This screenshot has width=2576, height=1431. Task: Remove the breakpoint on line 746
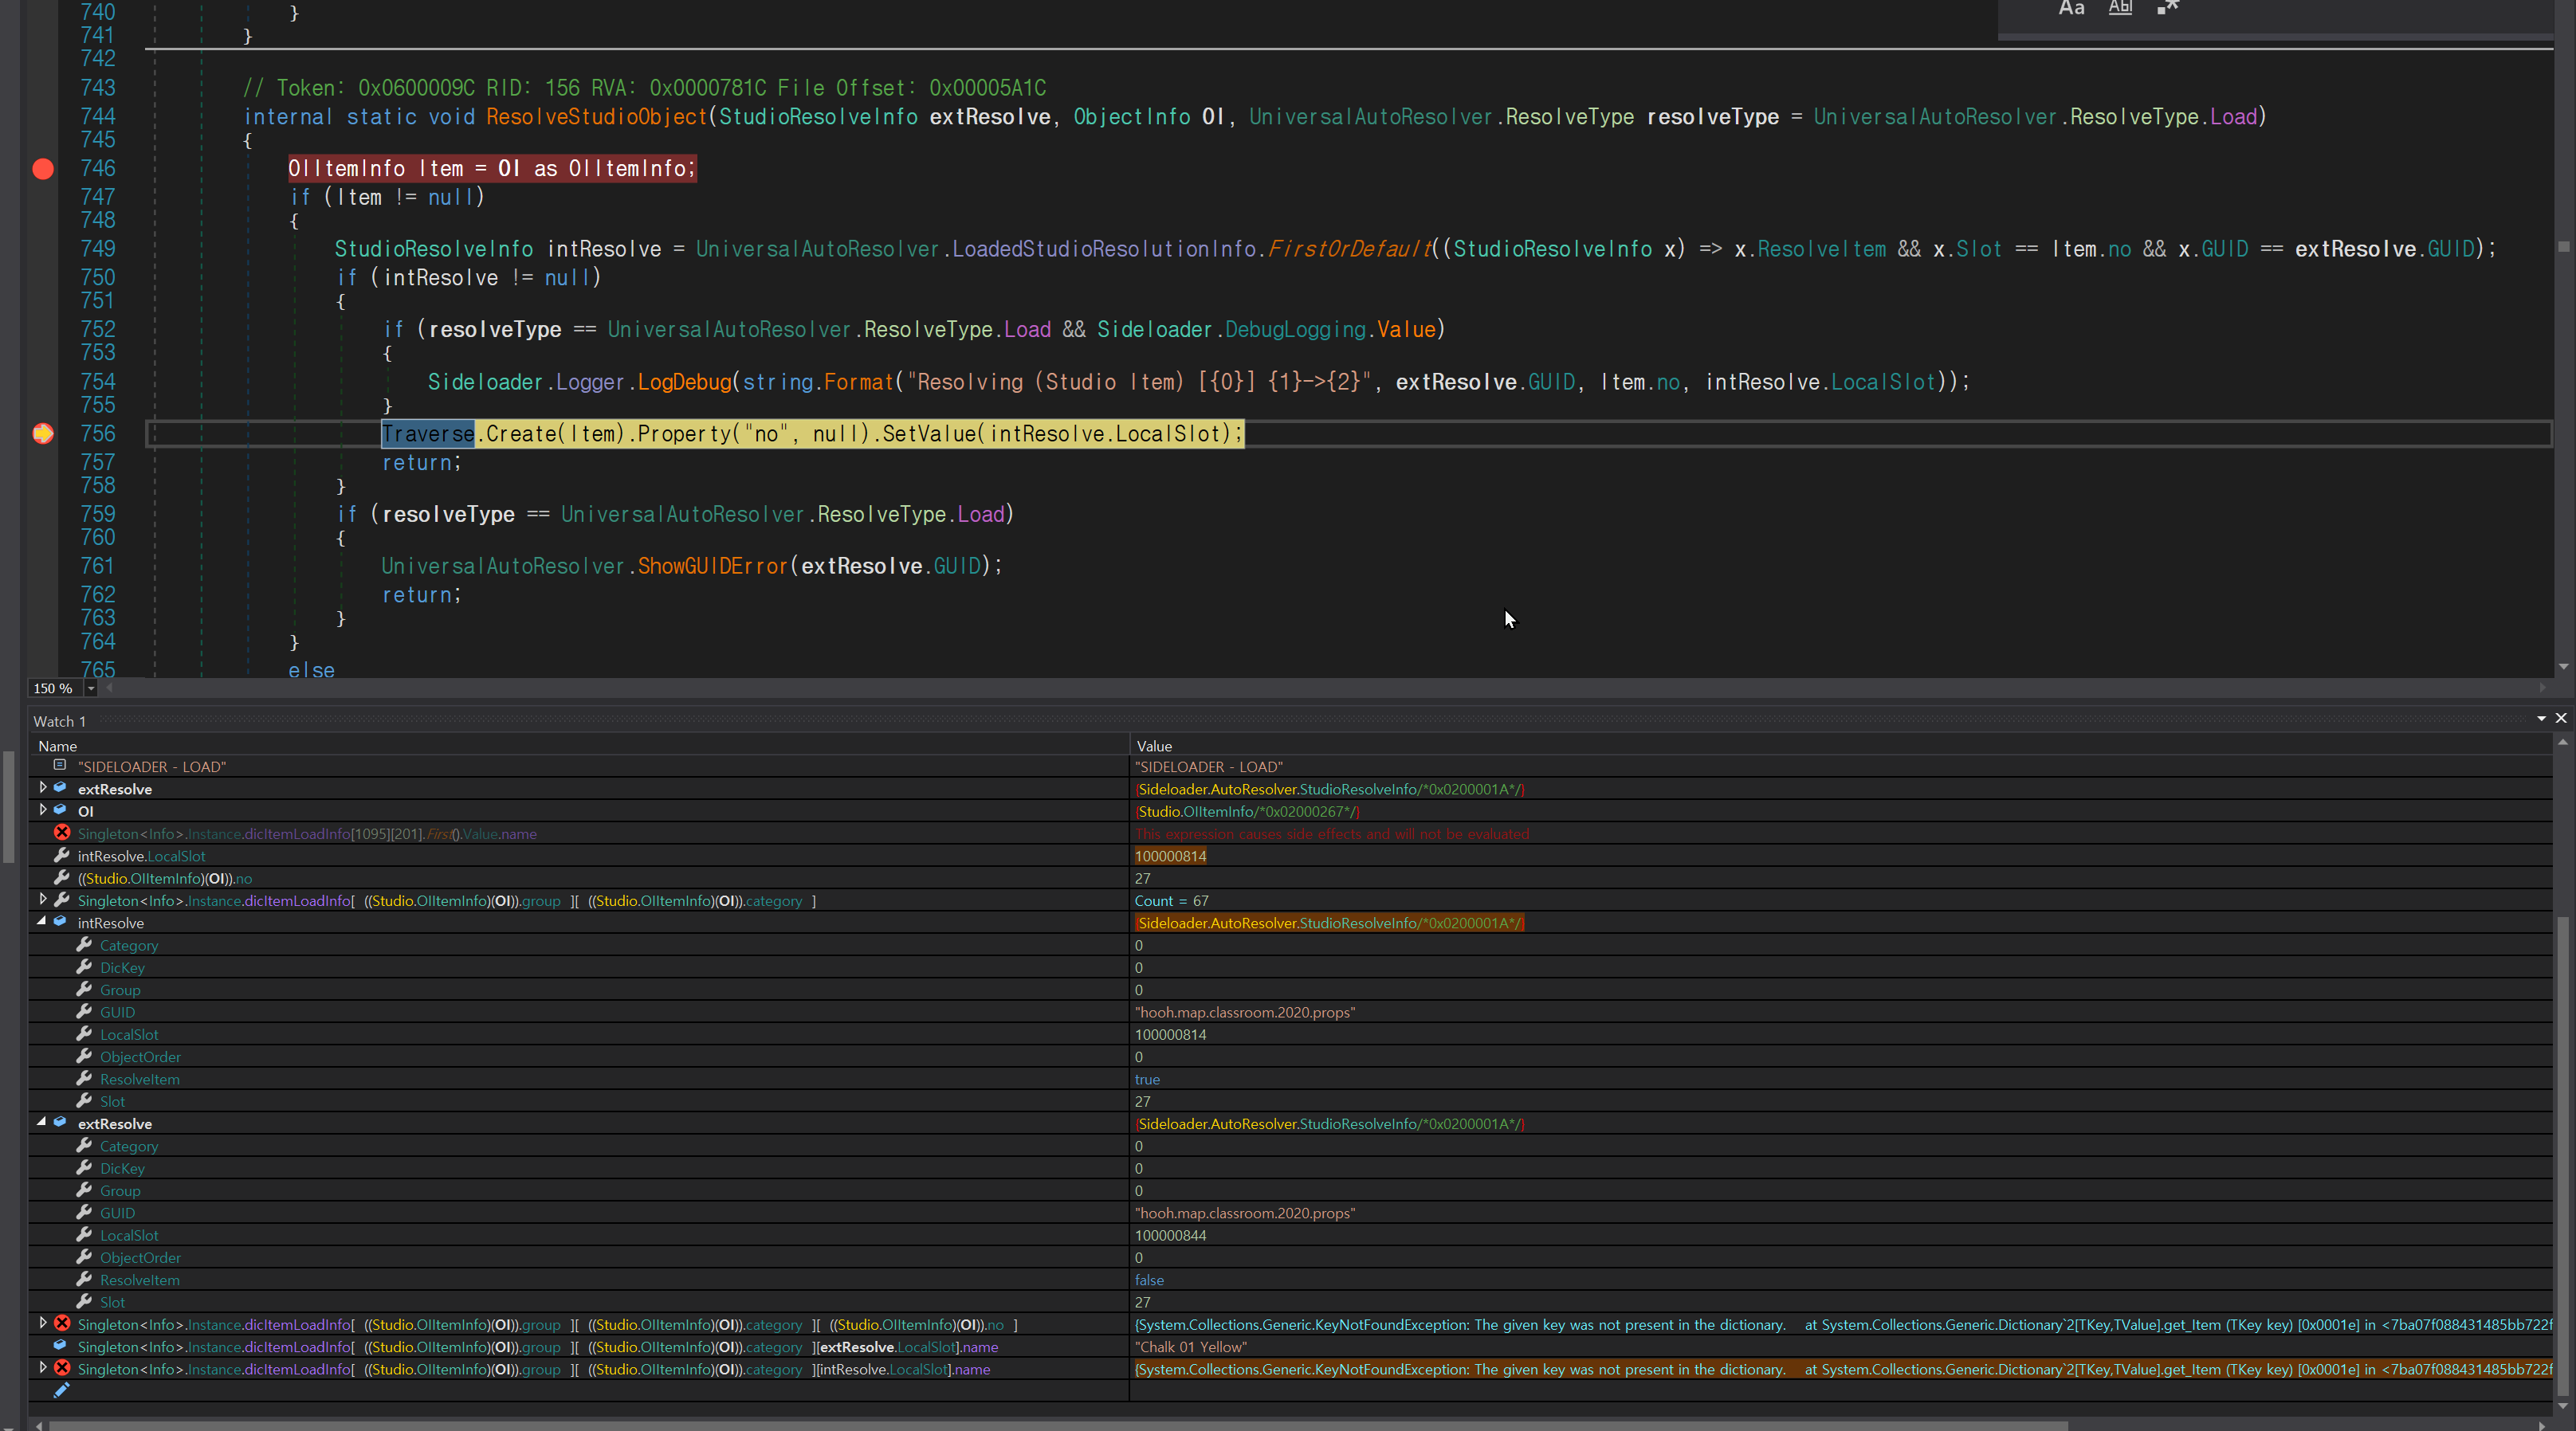(x=43, y=169)
